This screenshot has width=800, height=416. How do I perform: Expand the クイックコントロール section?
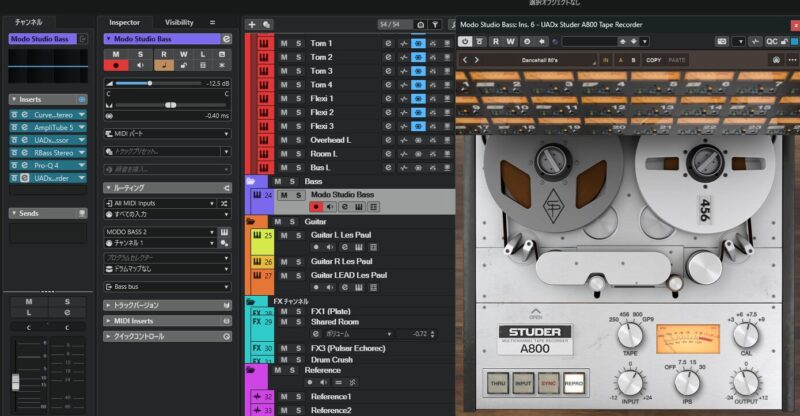pyautogui.click(x=167, y=337)
